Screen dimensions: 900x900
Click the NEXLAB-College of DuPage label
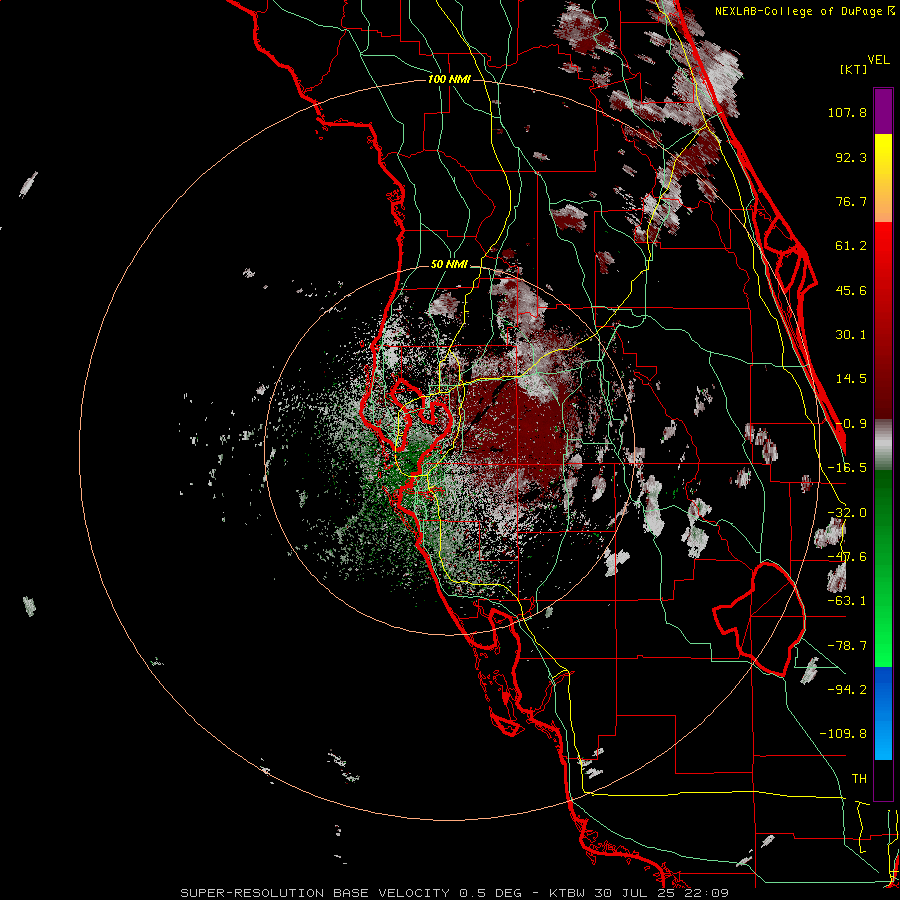[804, 11]
